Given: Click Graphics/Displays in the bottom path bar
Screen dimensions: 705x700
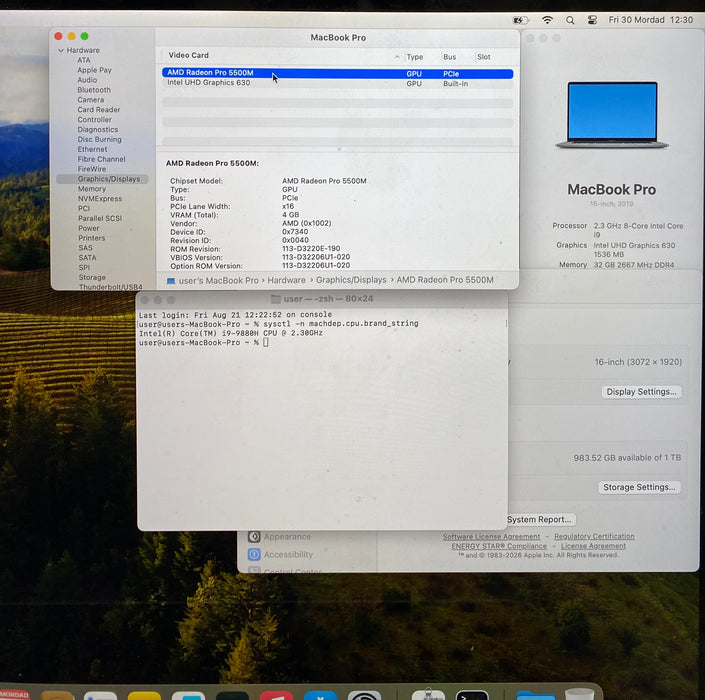Looking at the screenshot, I should tap(351, 280).
